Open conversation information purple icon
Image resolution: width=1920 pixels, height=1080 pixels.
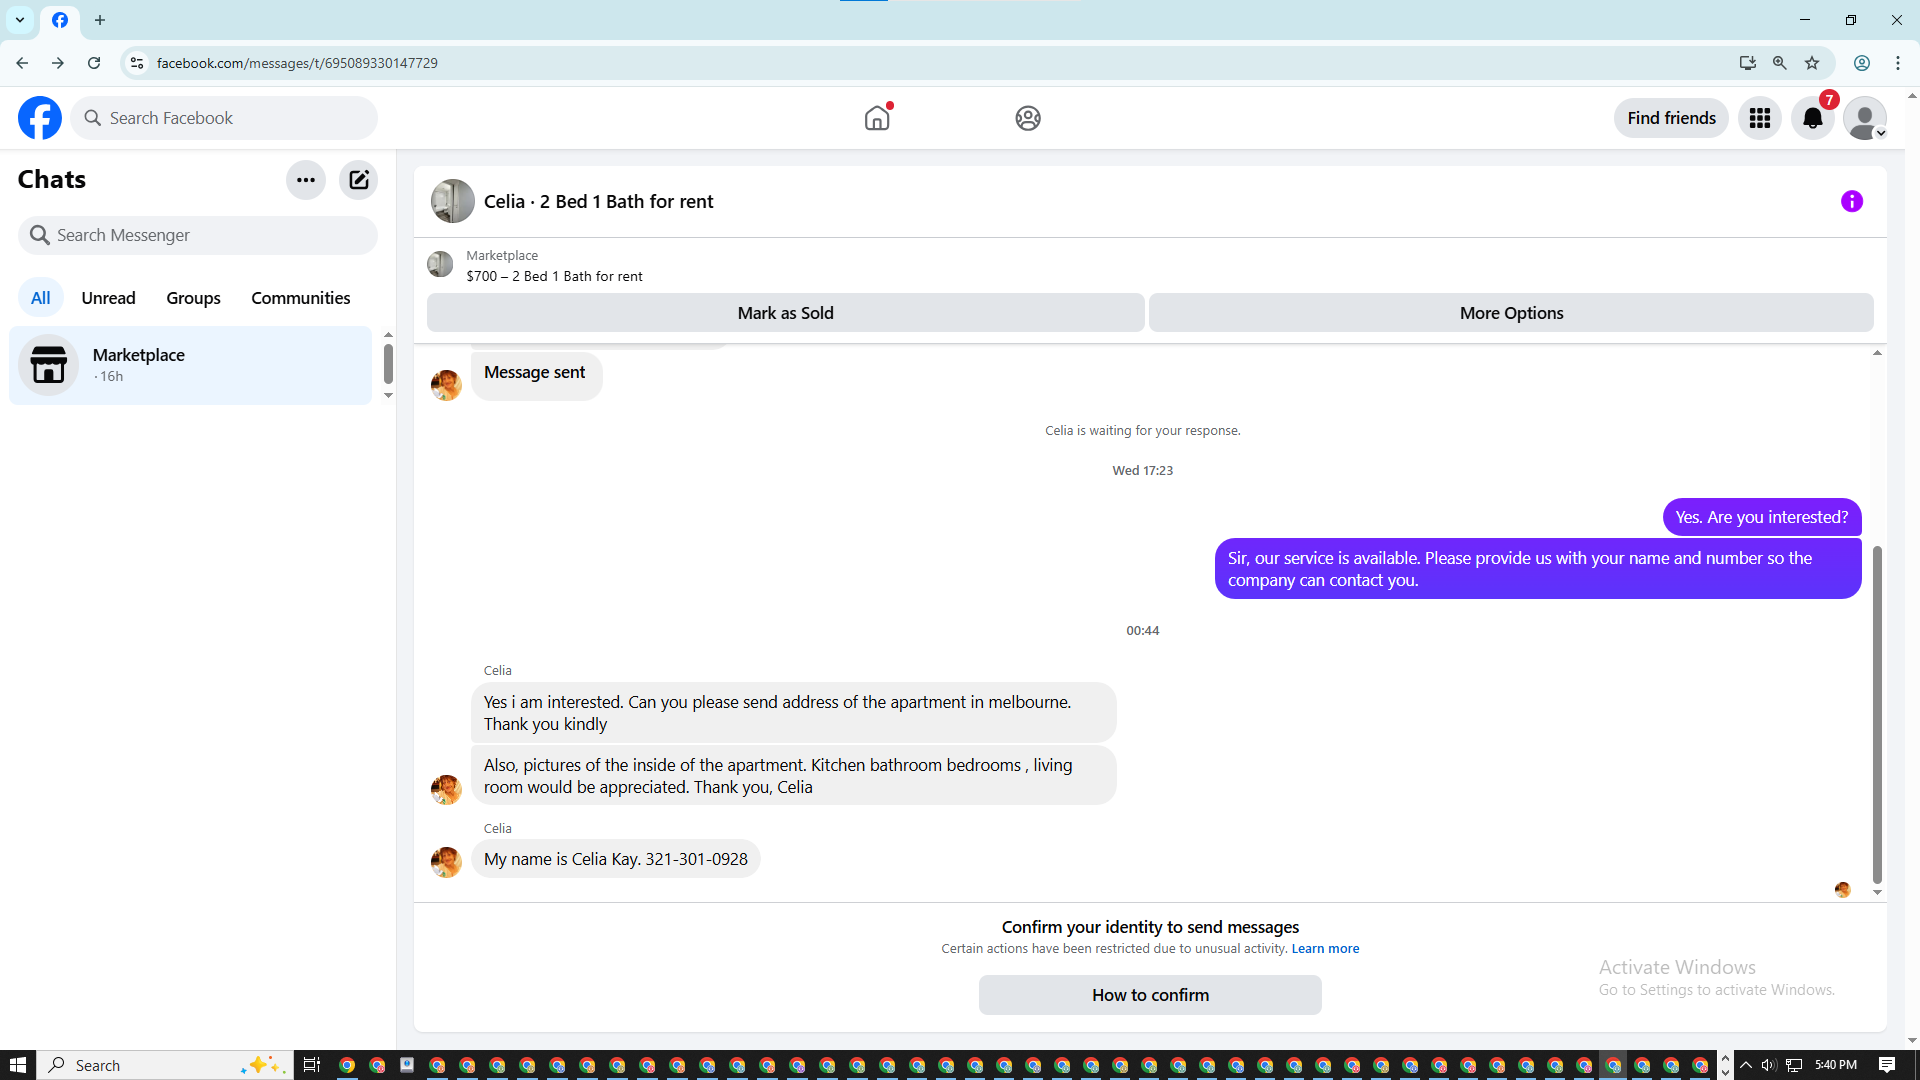pyautogui.click(x=1852, y=201)
